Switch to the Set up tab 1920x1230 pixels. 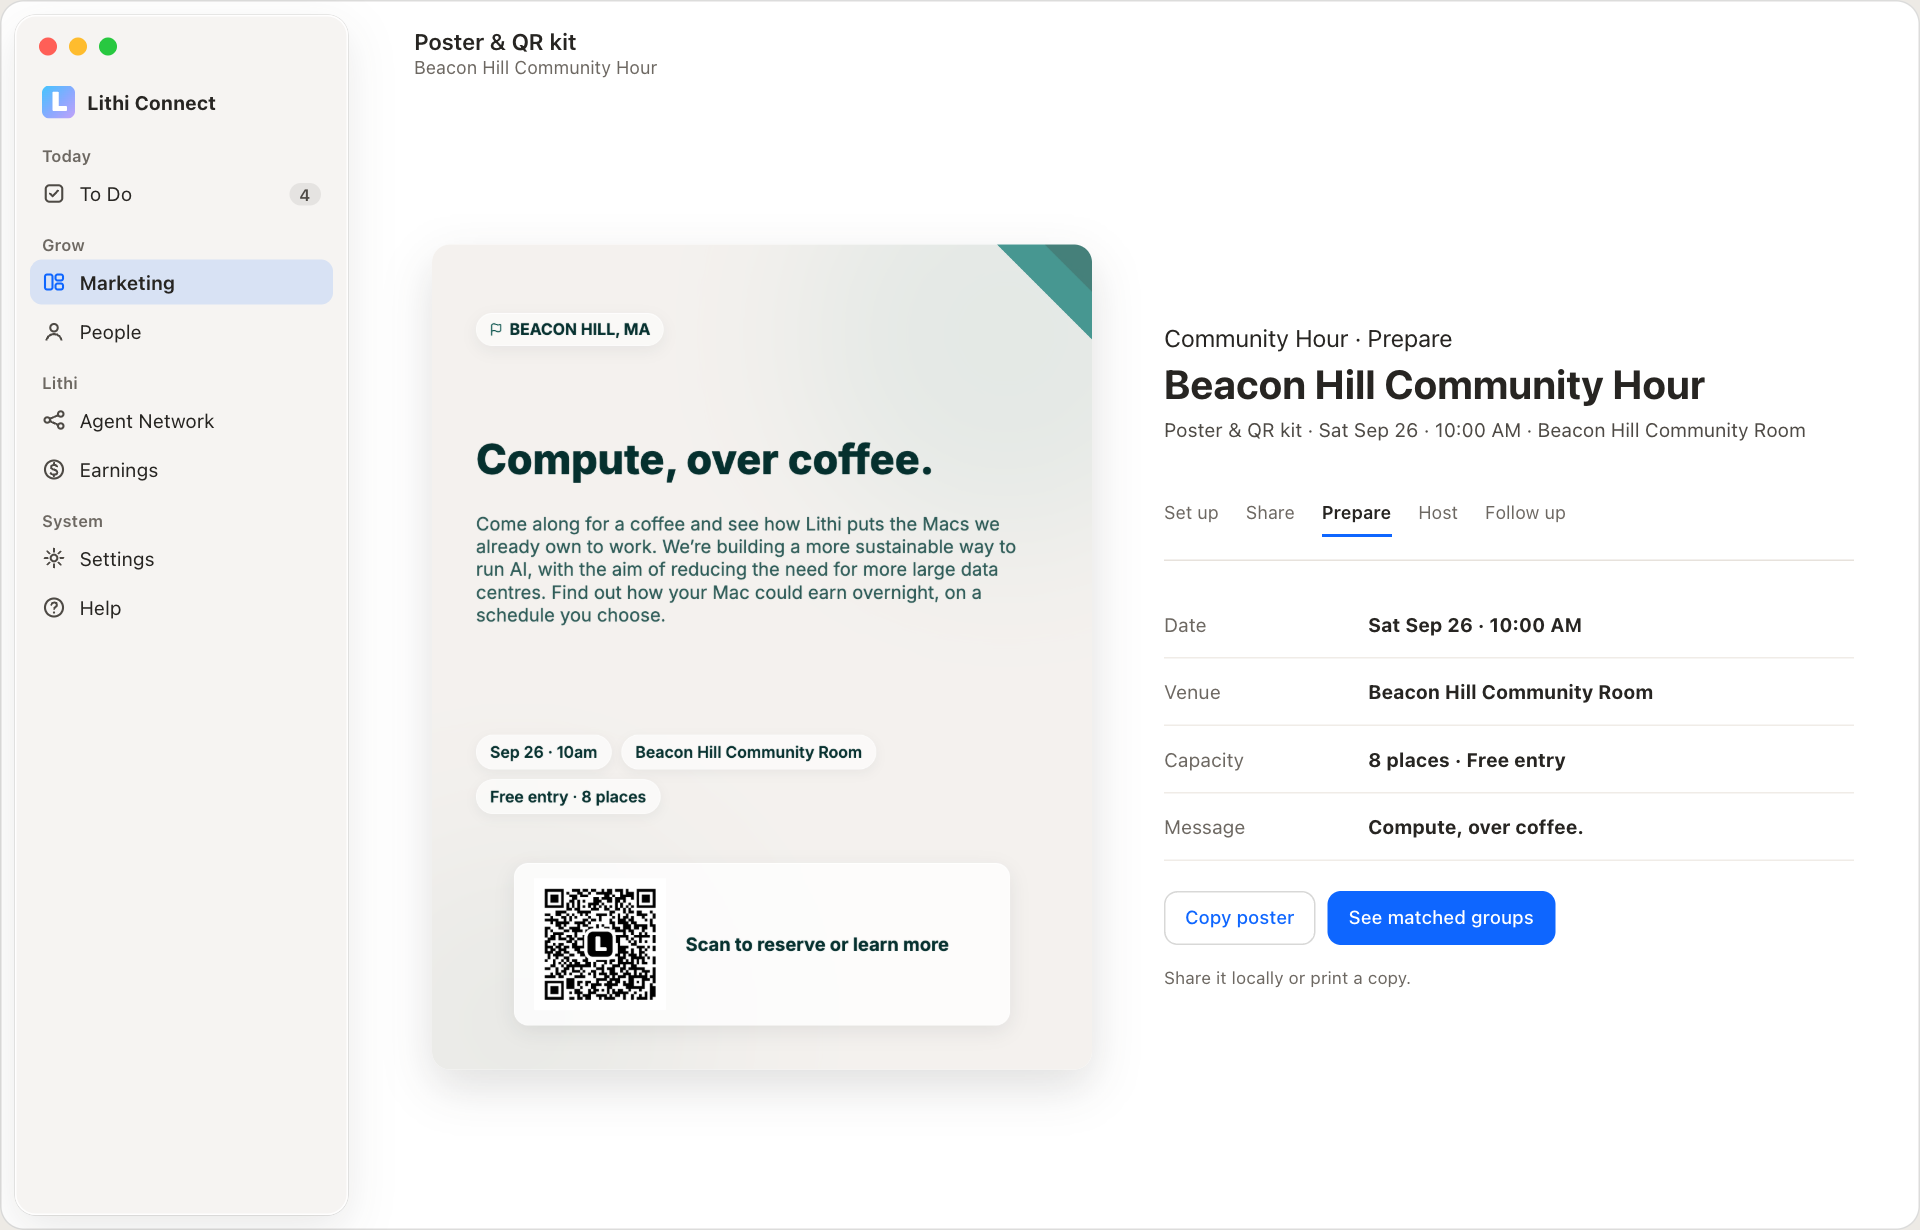1191,513
